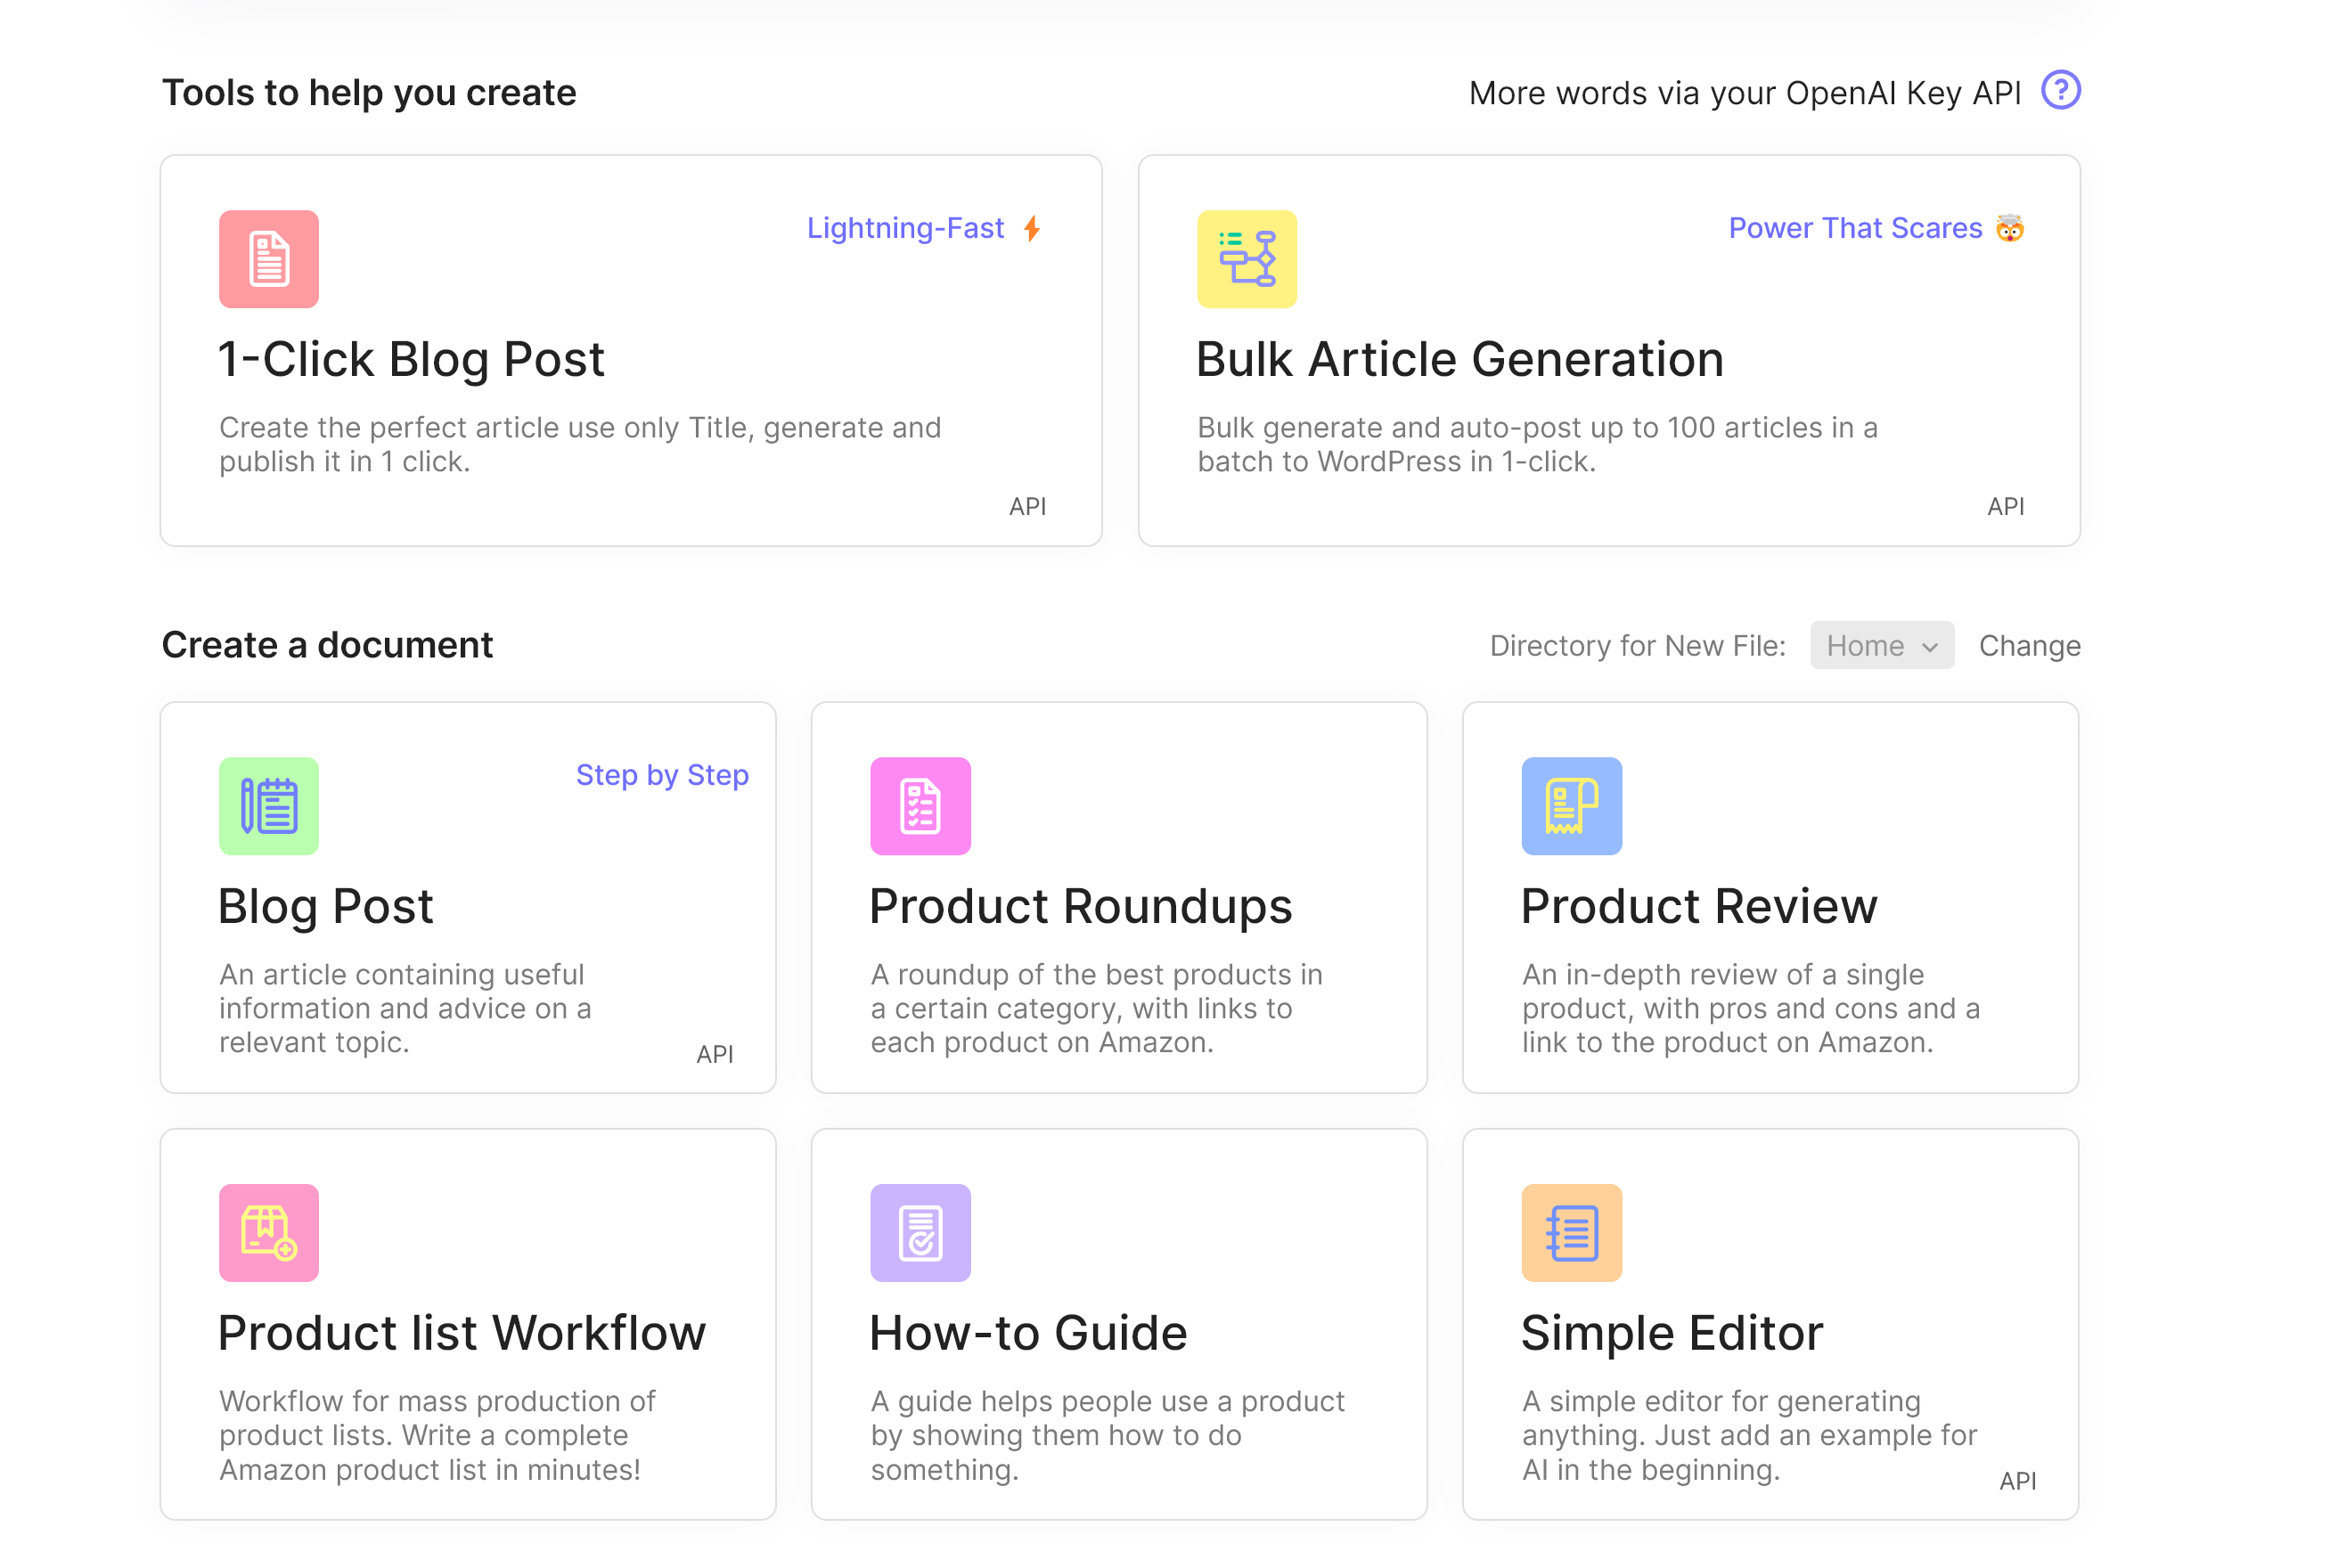Launch Bulk Article Generation
Viewport: 2330px width, 1568px height.
(x=1608, y=350)
